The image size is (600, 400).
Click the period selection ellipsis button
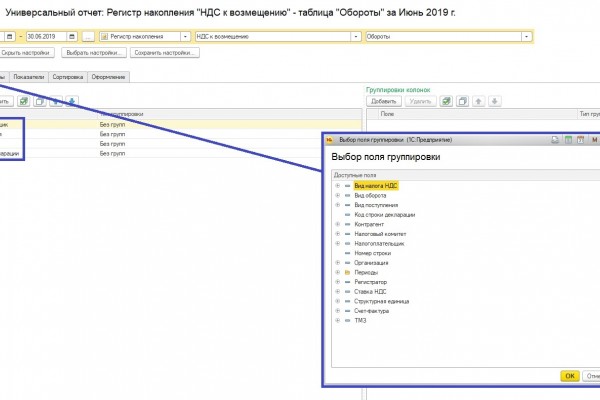tap(88, 37)
